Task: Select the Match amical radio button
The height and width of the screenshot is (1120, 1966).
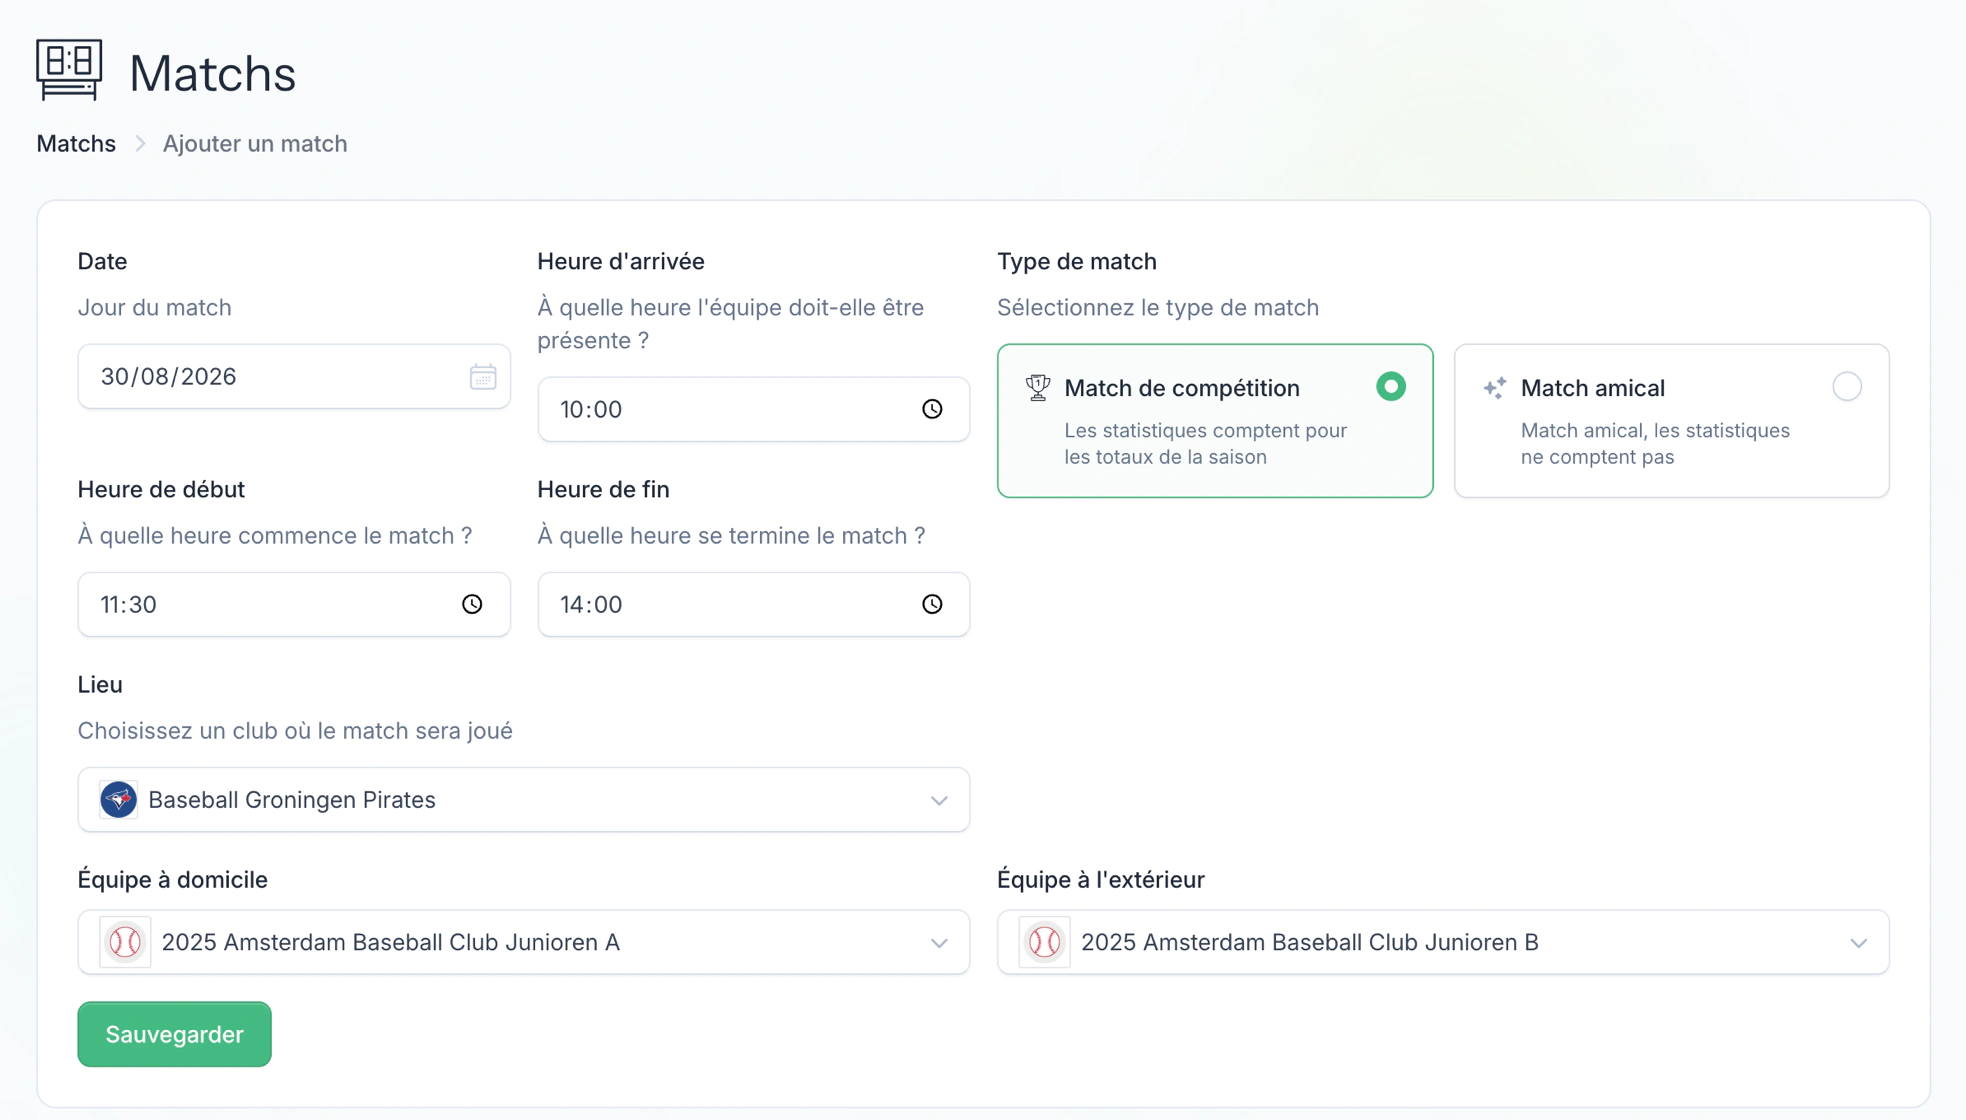Action: click(1847, 387)
